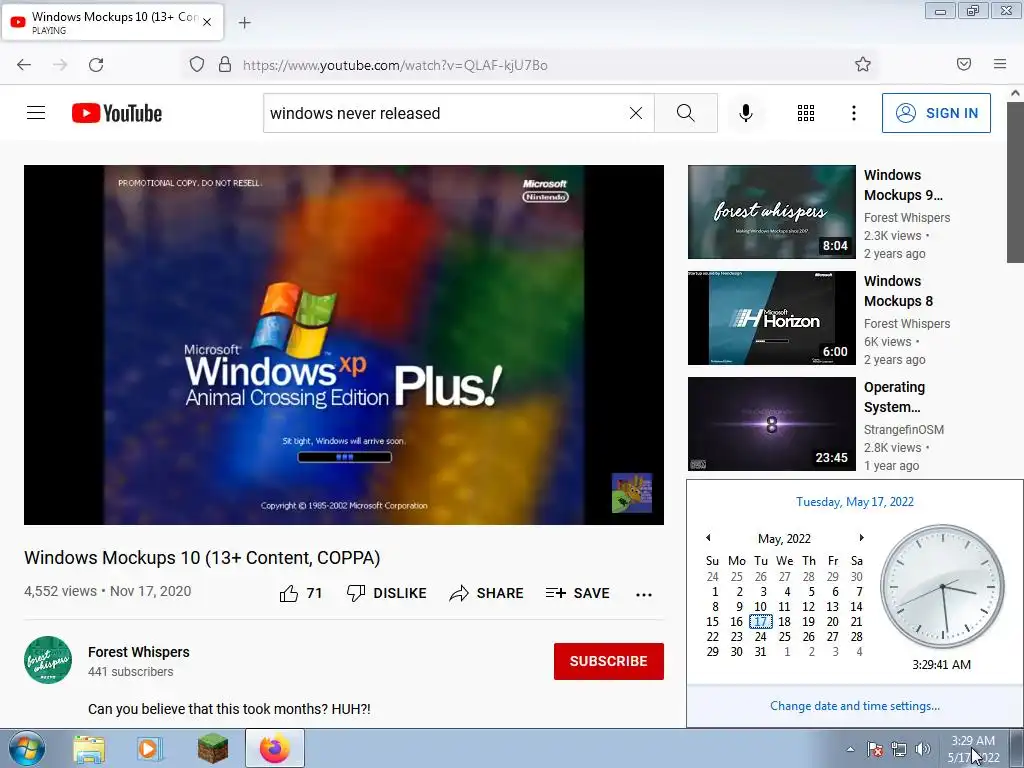Open the Windows Start orb

point(27,748)
